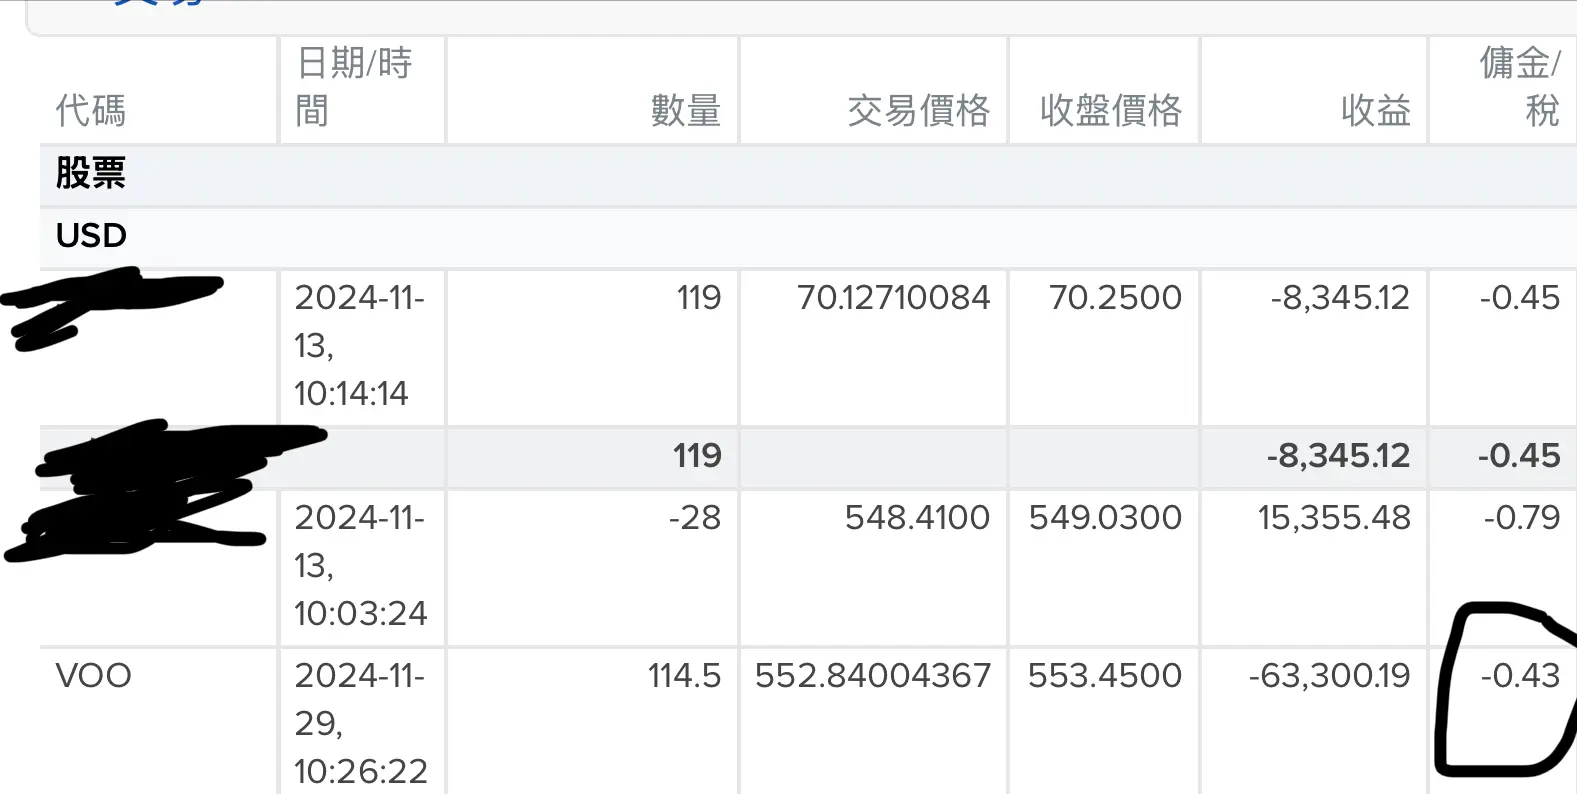Click trade price 70.12710084

click(x=893, y=298)
